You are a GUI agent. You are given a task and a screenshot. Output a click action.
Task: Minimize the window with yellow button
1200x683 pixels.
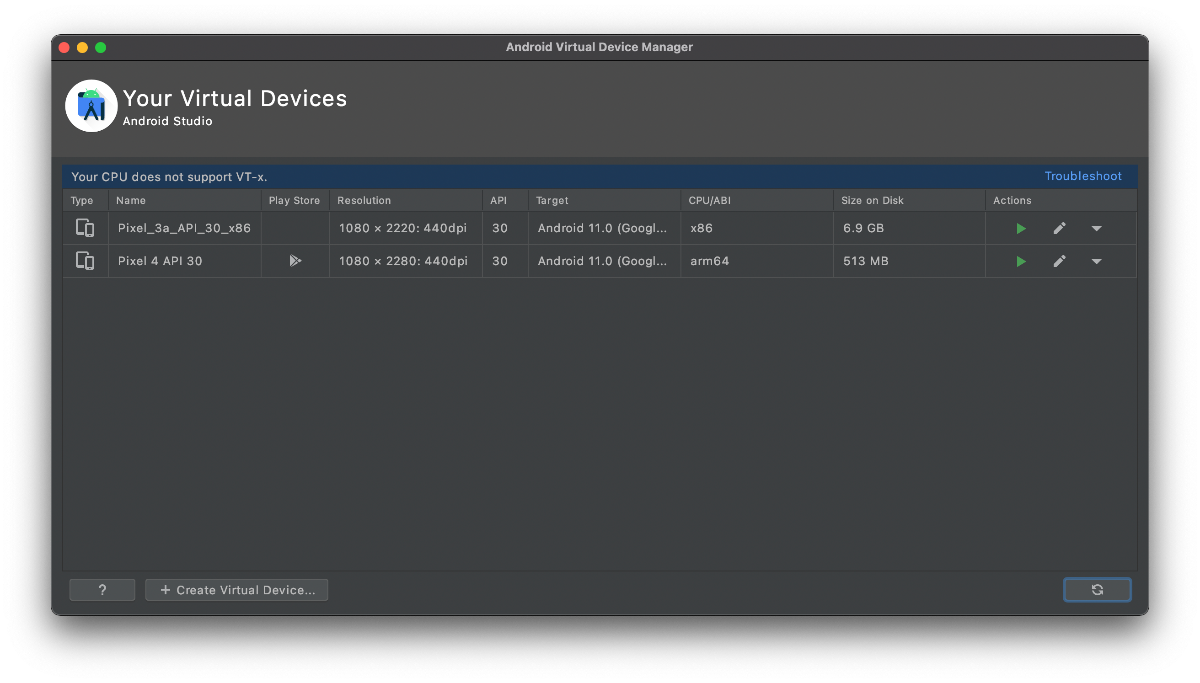82,47
